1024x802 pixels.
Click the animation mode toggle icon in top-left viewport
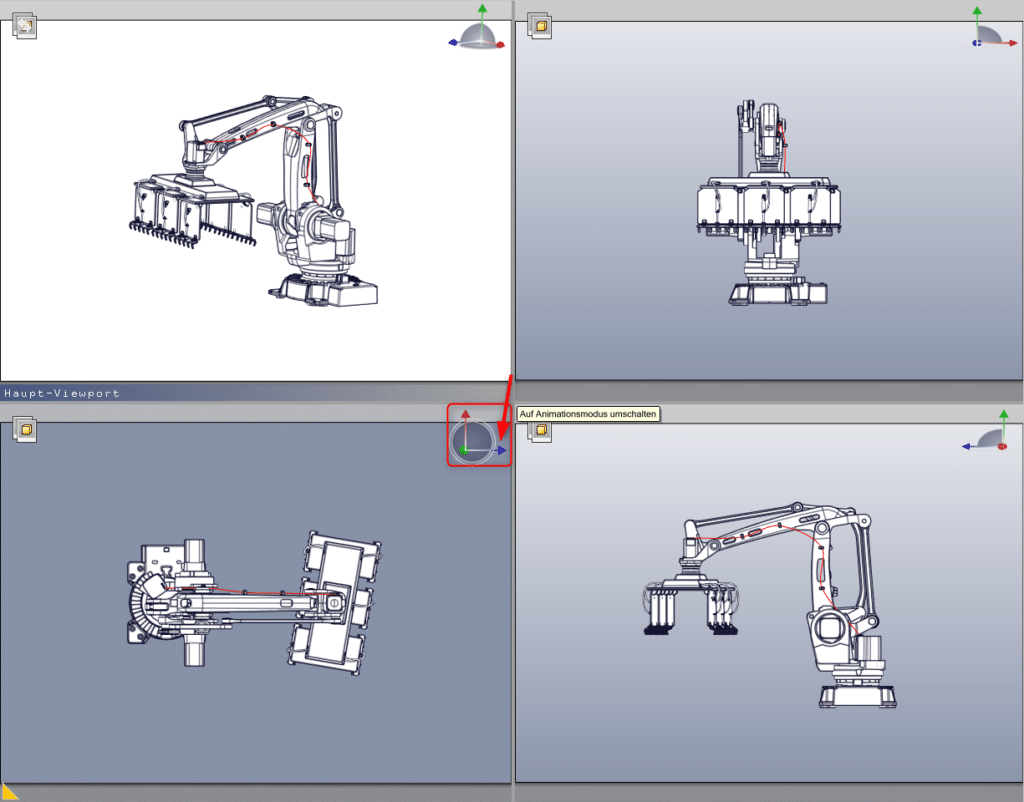click(x=27, y=26)
